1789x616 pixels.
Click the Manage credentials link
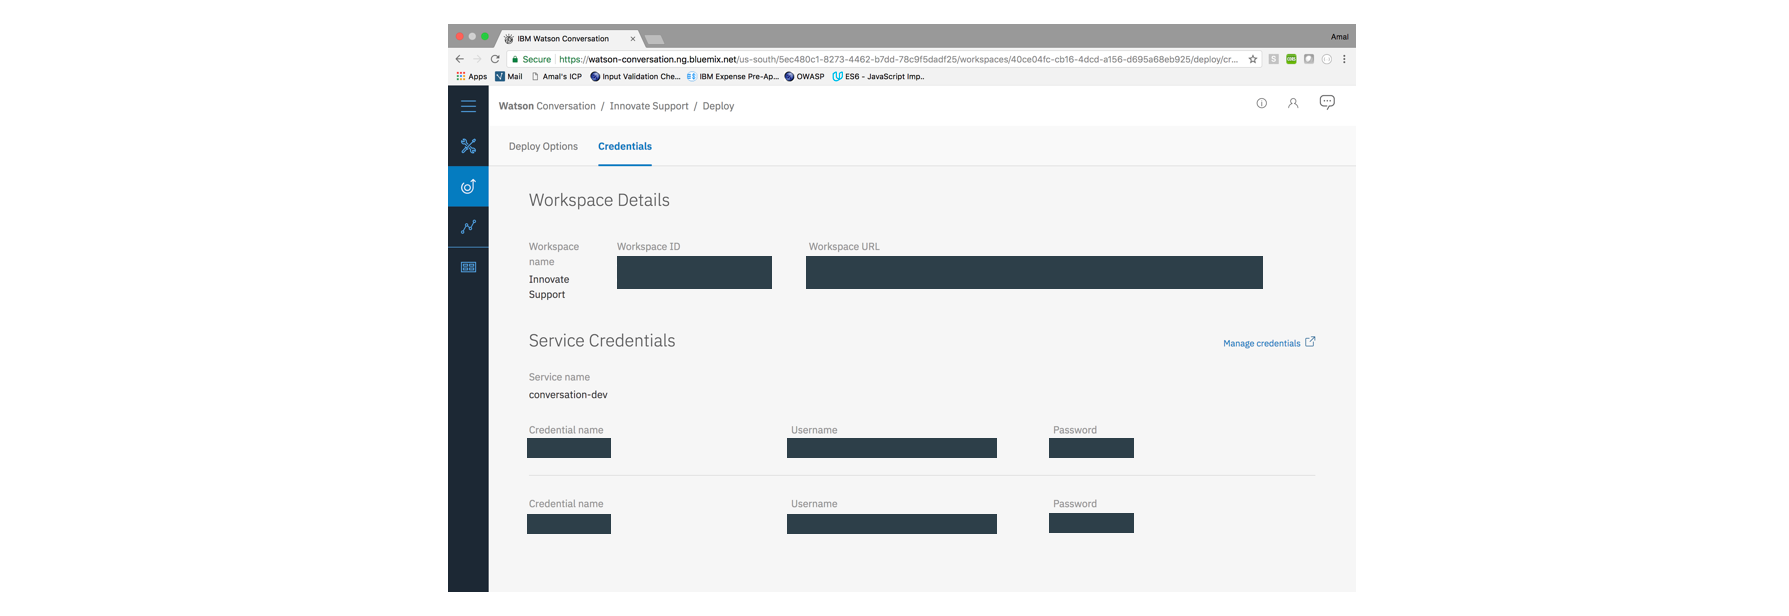(1269, 343)
